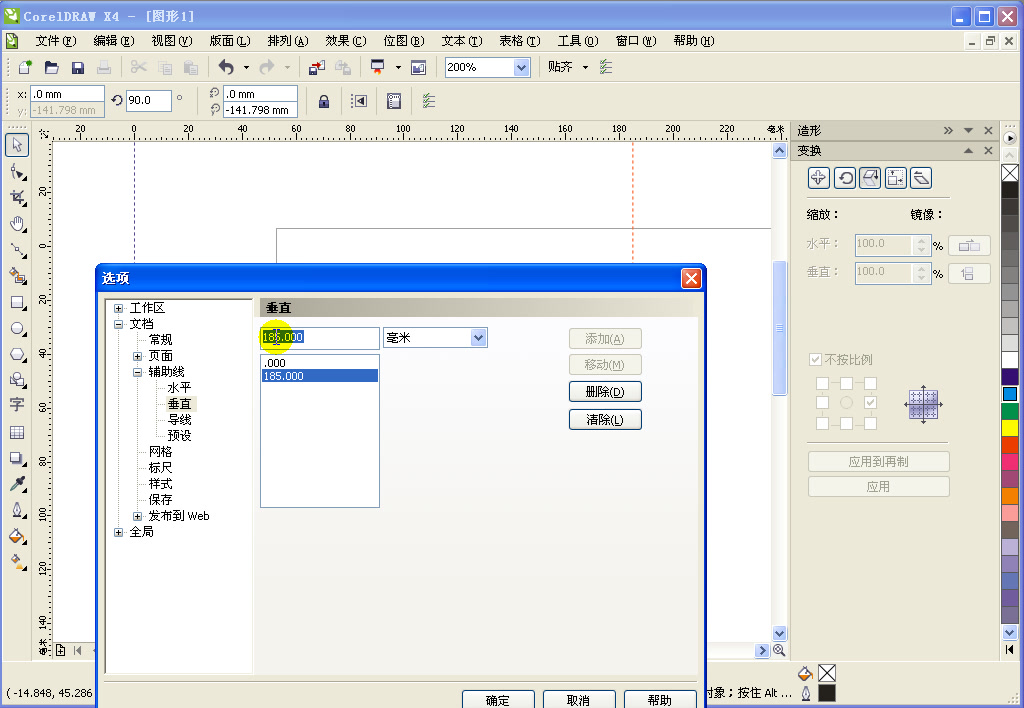Open the 版面 menu
1024x708 pixels.
230,40
